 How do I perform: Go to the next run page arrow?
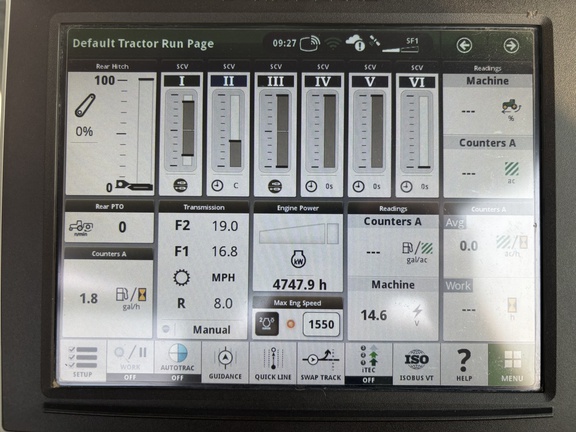(511, 46)
